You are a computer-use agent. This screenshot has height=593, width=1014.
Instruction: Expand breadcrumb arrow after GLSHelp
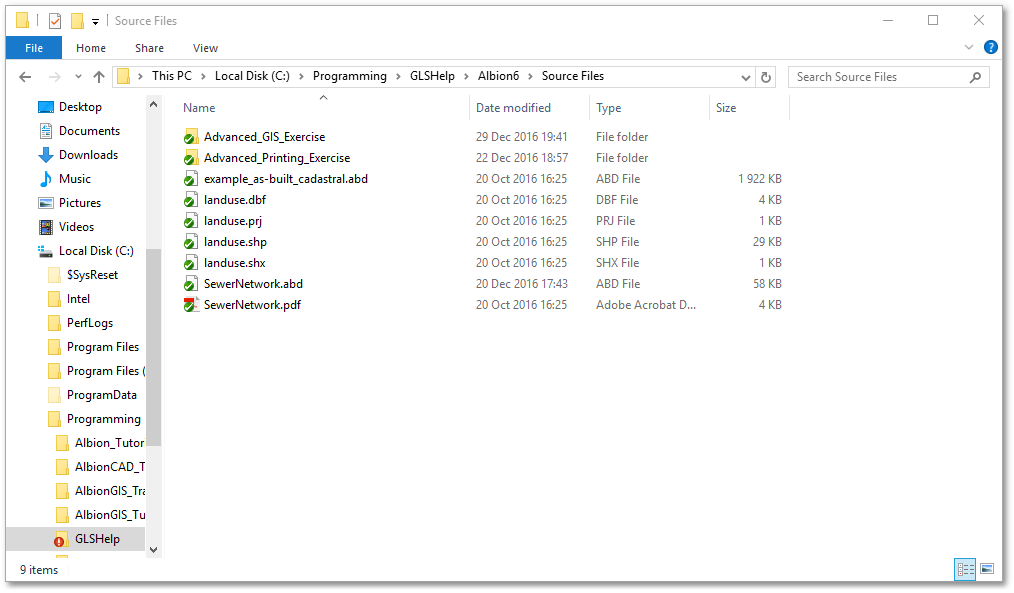[466, 77]
